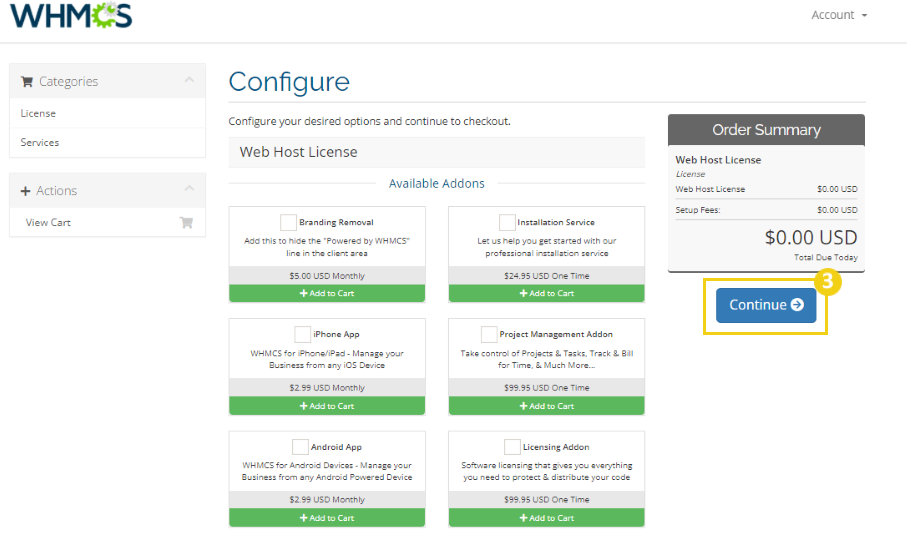Add Android App to cart

[327, 518]
